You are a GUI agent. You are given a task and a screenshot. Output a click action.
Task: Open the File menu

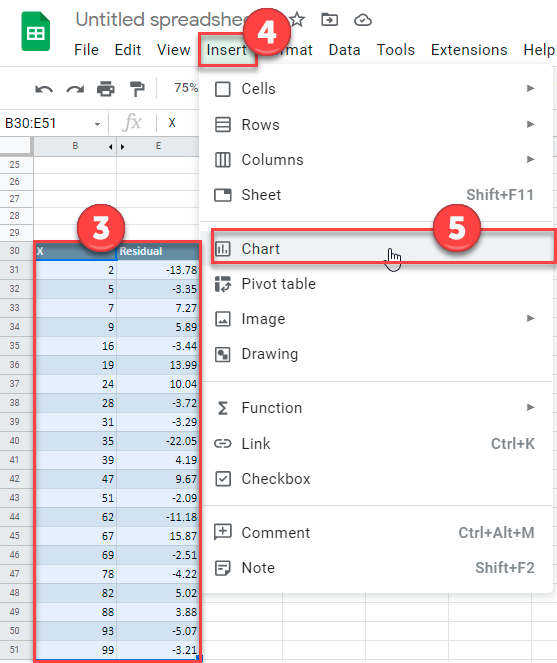(86, 50)
